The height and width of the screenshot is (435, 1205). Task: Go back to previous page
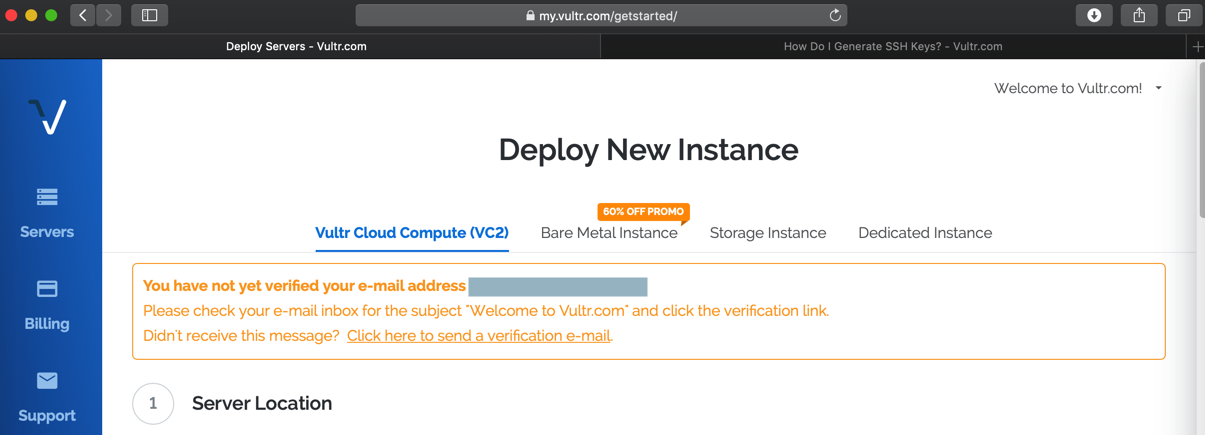coord(83,15)
